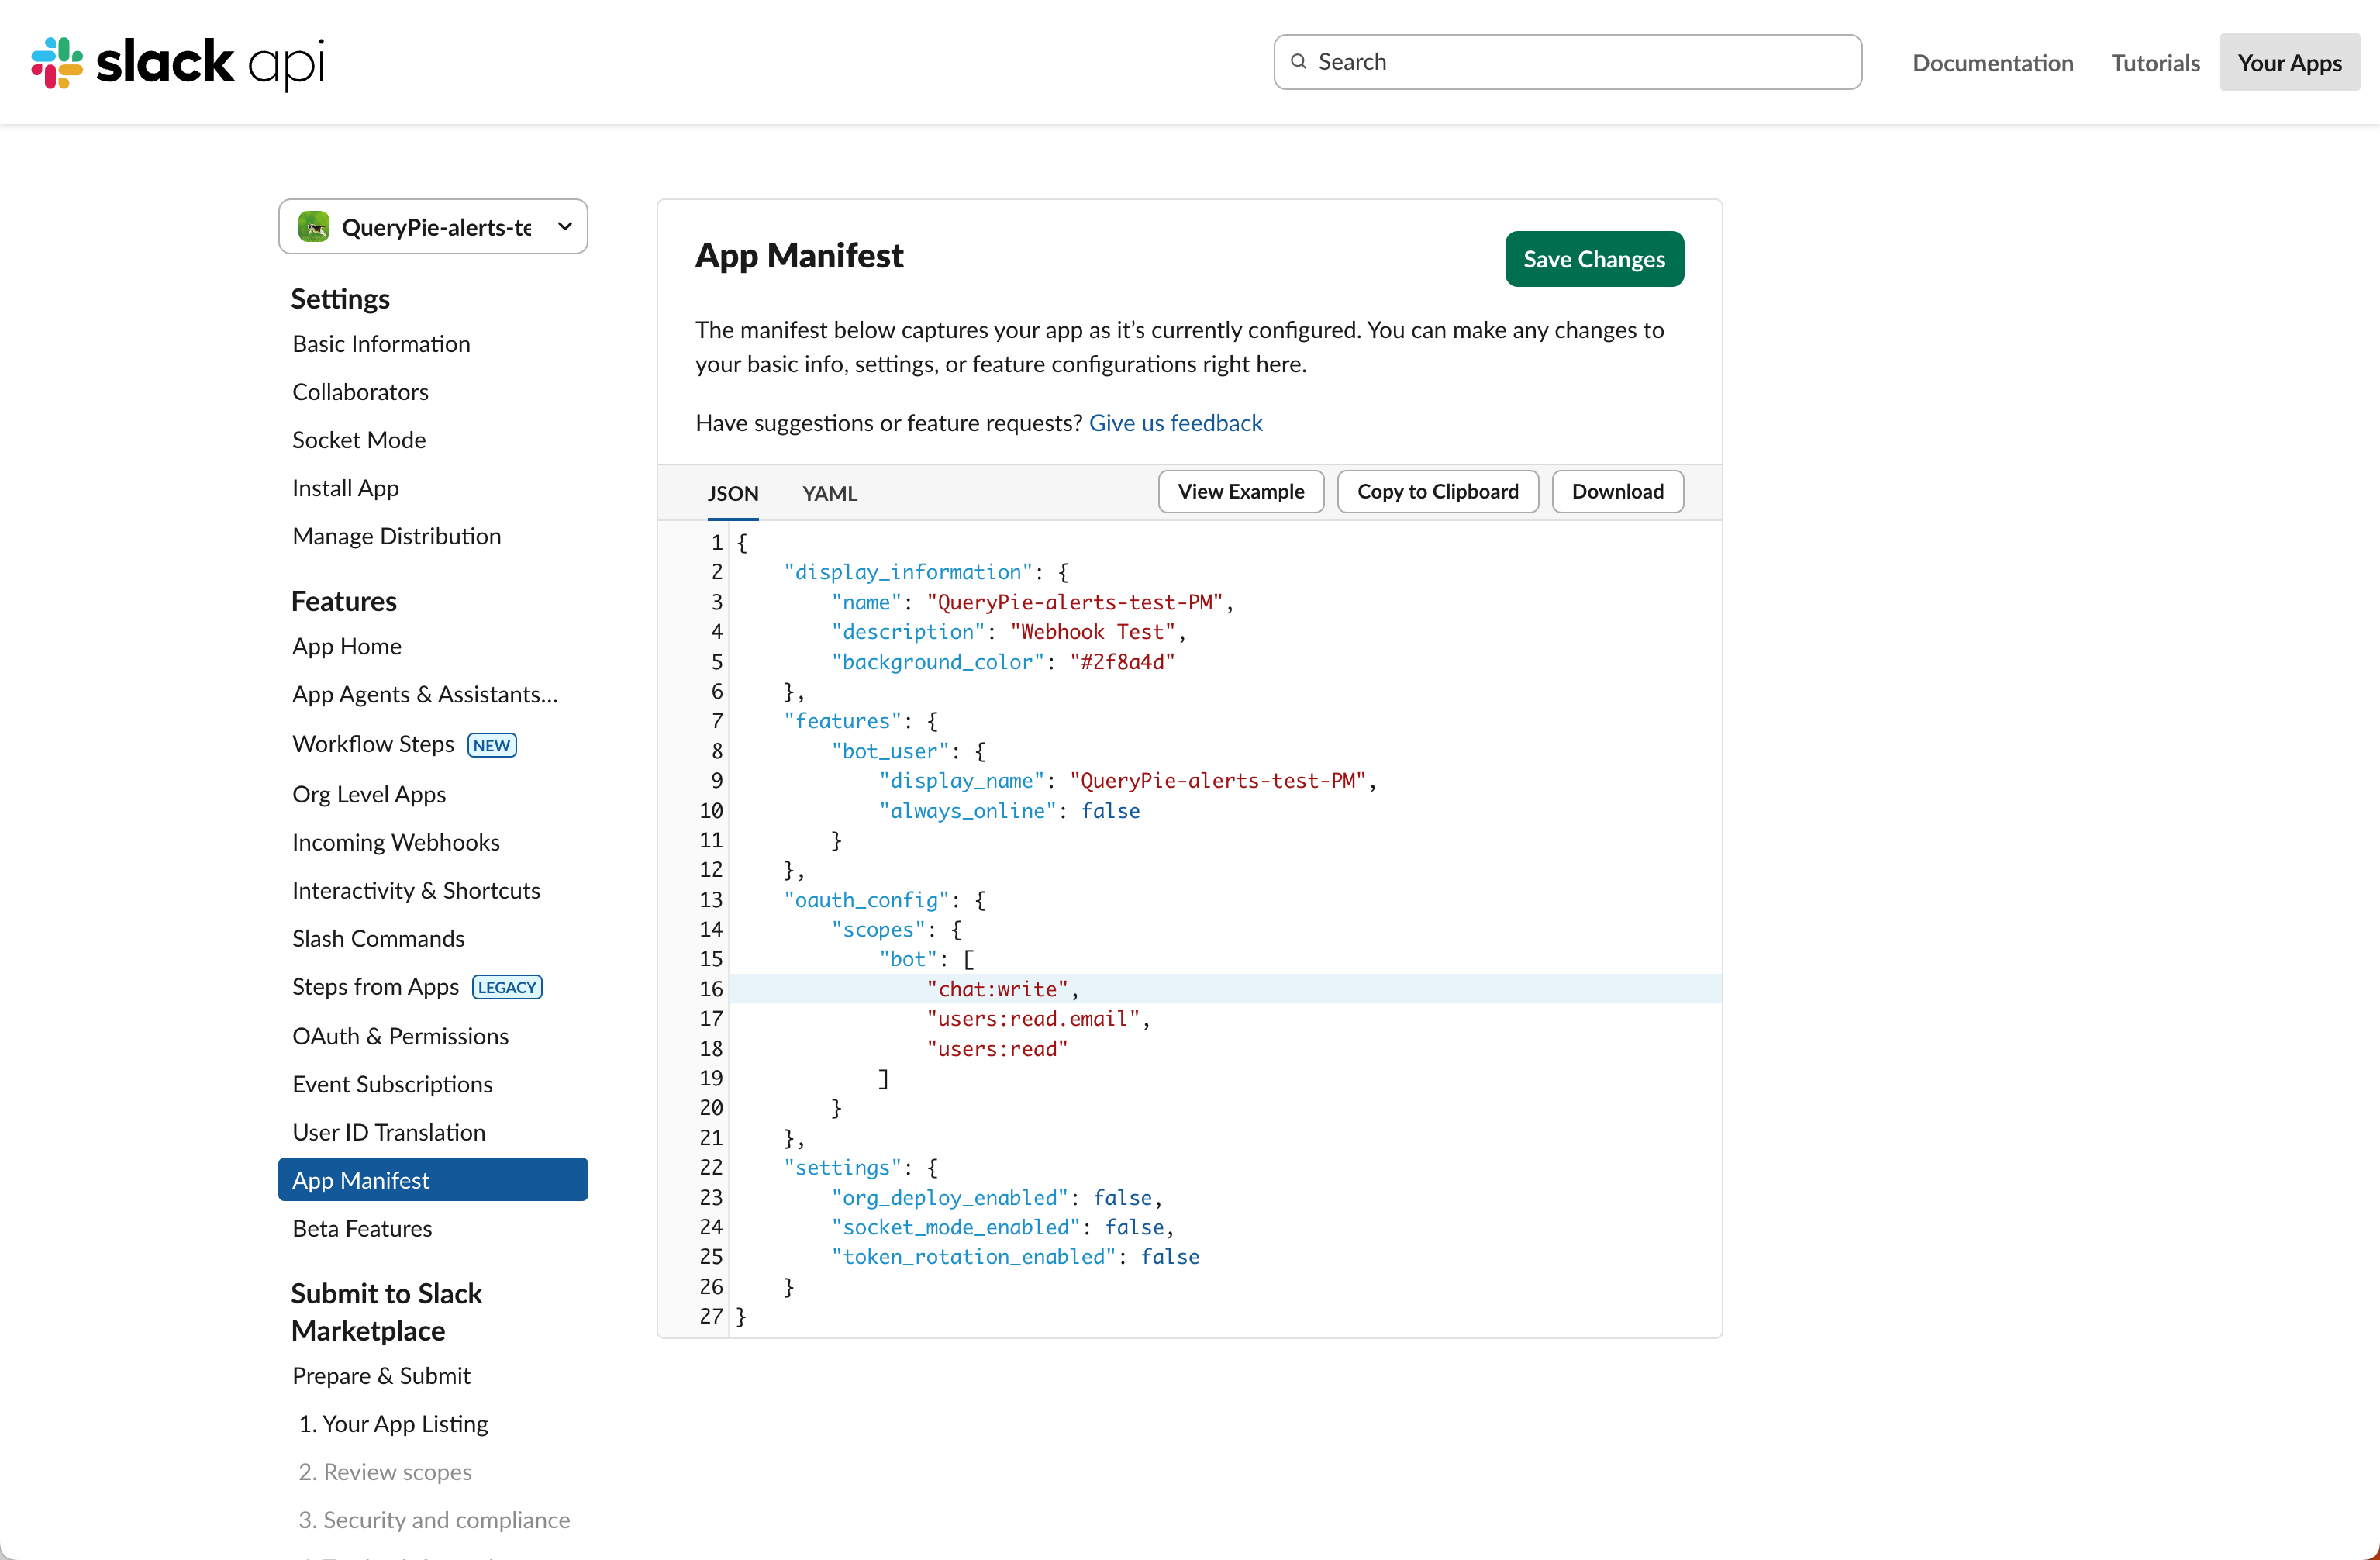Download the app manifest
Screen dimensions: 2380x1560
[1616, 491]
